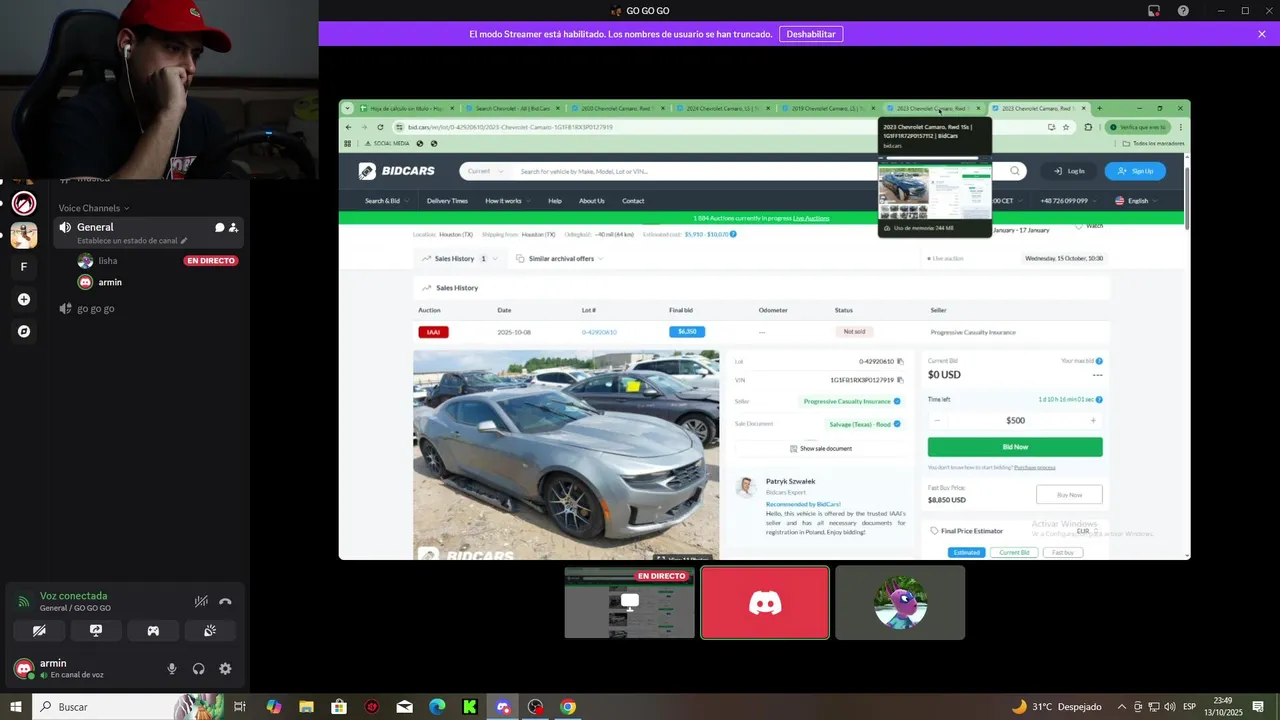This screenshot has height=720, width=1280.
Task: Select the Current Bid price option
Action: [1014, 552]
